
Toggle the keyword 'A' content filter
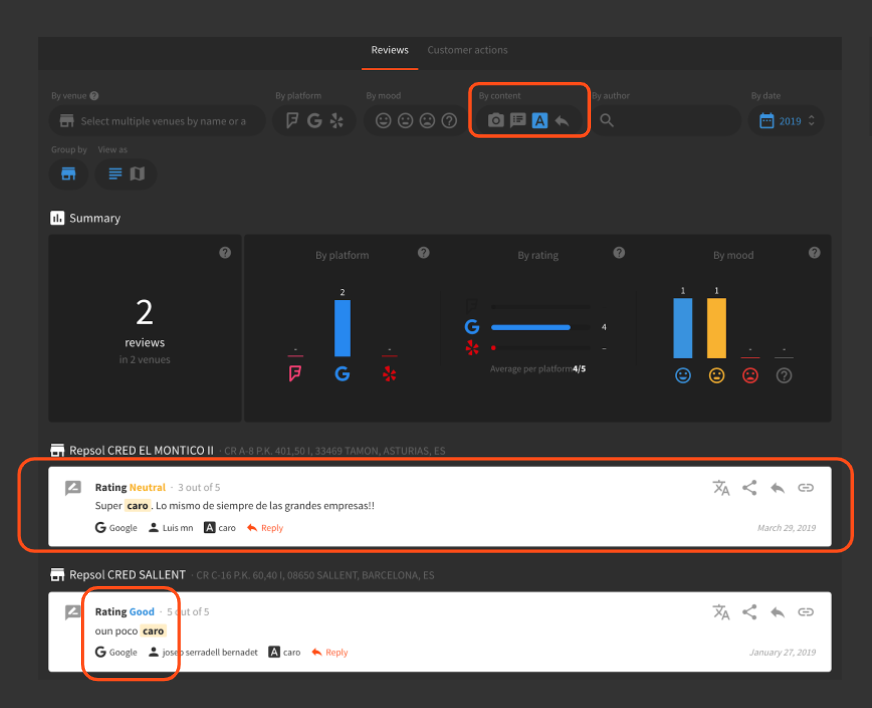(x=540, y=121)
